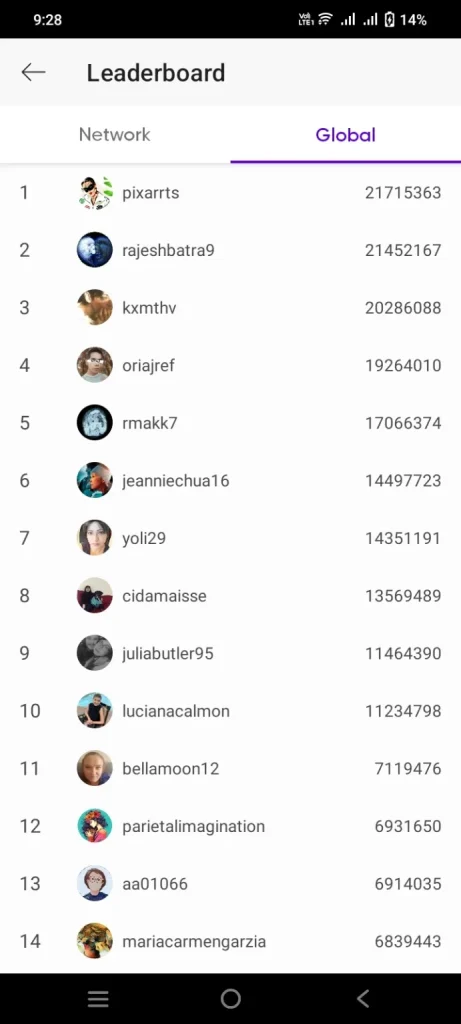Select the cidamaisse username

click(x=165, y=596)
